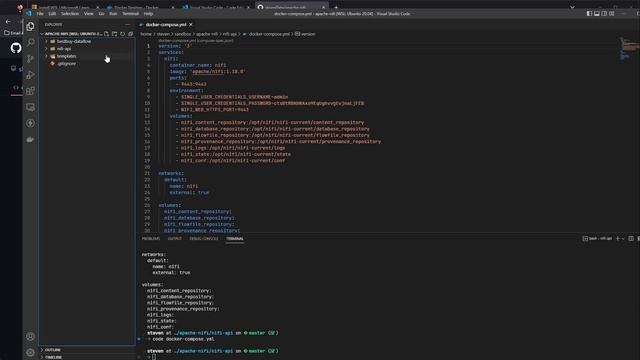Close the docker-compose.yml editor tab
This screenshot has height=360, width=640.
click(191, 24)
